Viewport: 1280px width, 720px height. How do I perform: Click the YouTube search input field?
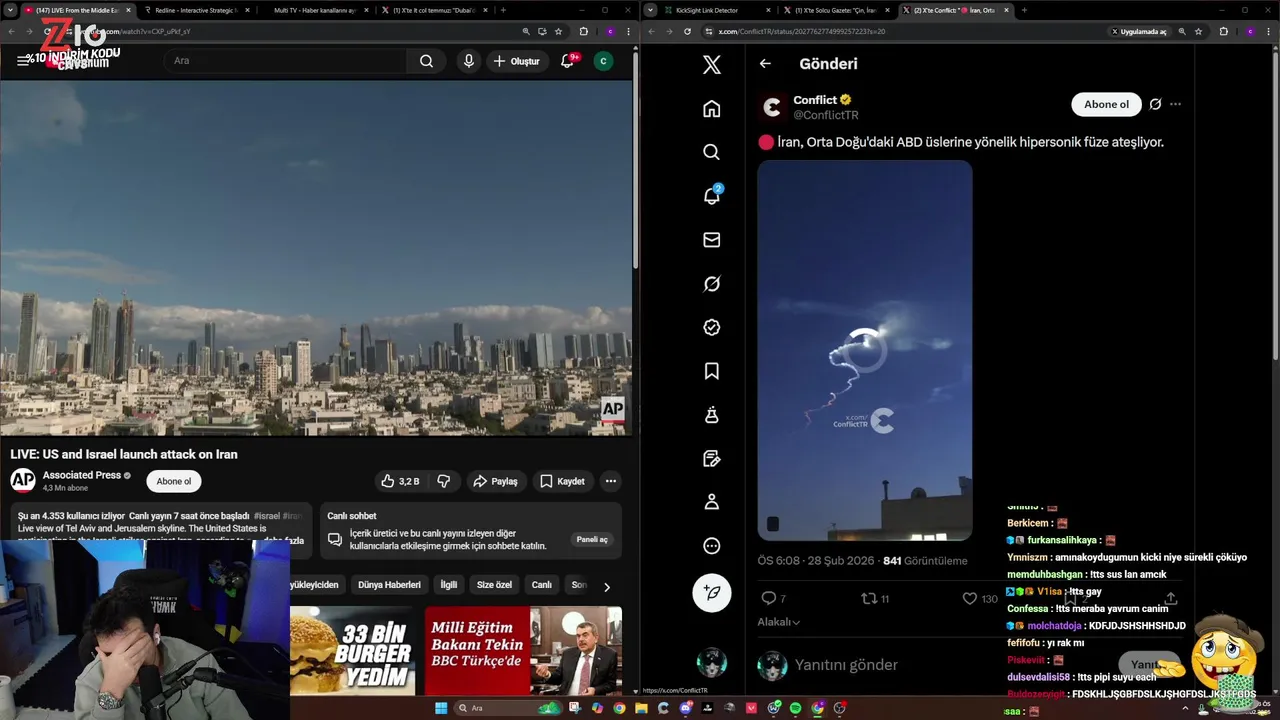click(x=285, y=61)
